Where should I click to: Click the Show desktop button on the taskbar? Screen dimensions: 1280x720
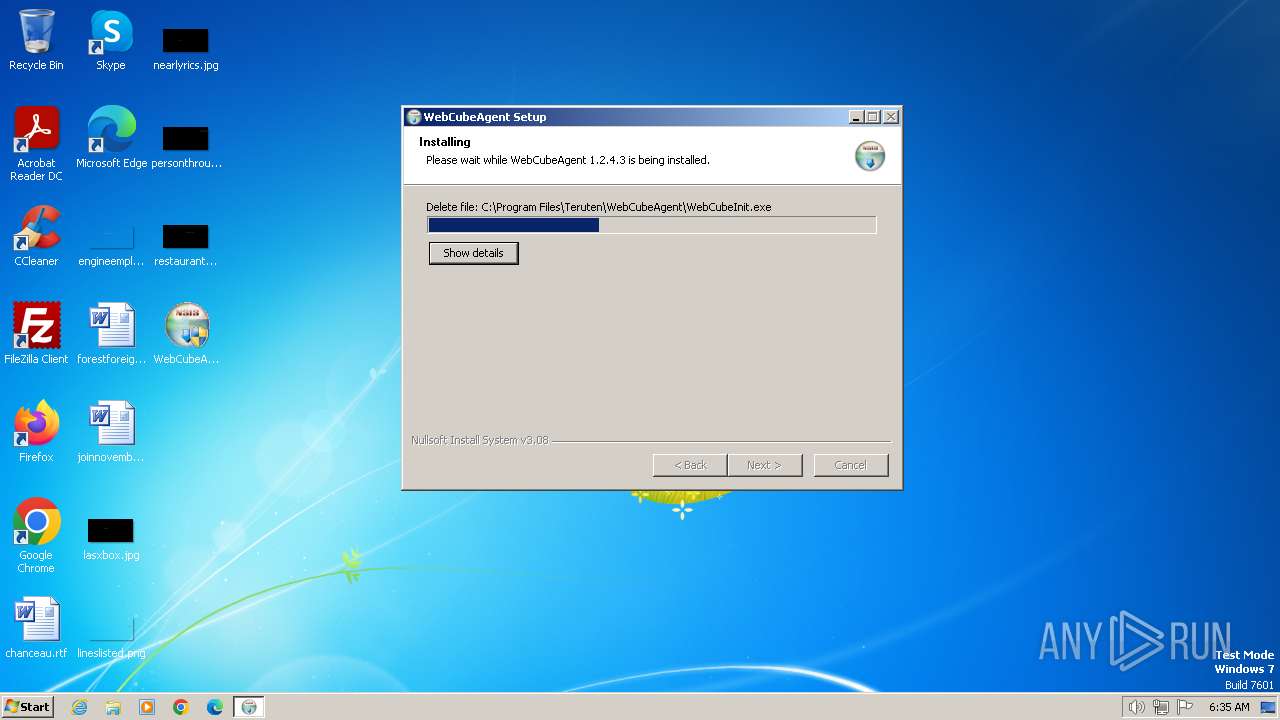1269,707
